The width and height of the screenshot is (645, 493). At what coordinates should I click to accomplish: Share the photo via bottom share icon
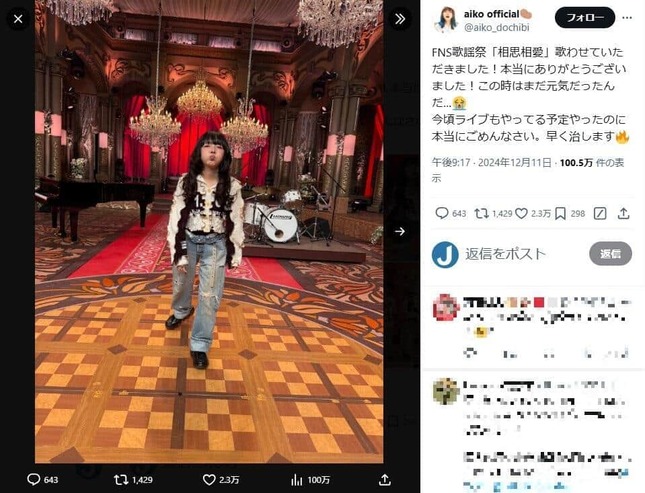(x=384, y=479)
